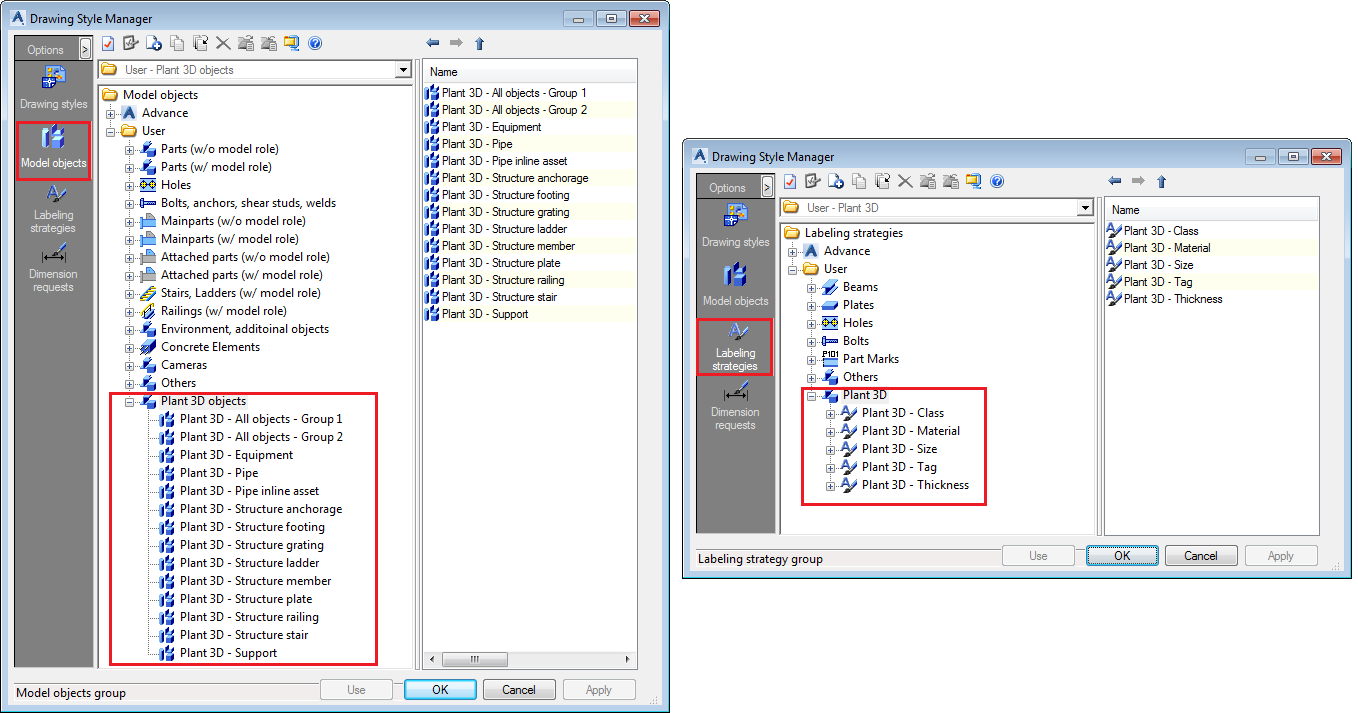This screenshot has width=1358, height=713.
Task: Select 'Plant 3D - Pipe' in left tree
Action: click(x=219, y=473)
